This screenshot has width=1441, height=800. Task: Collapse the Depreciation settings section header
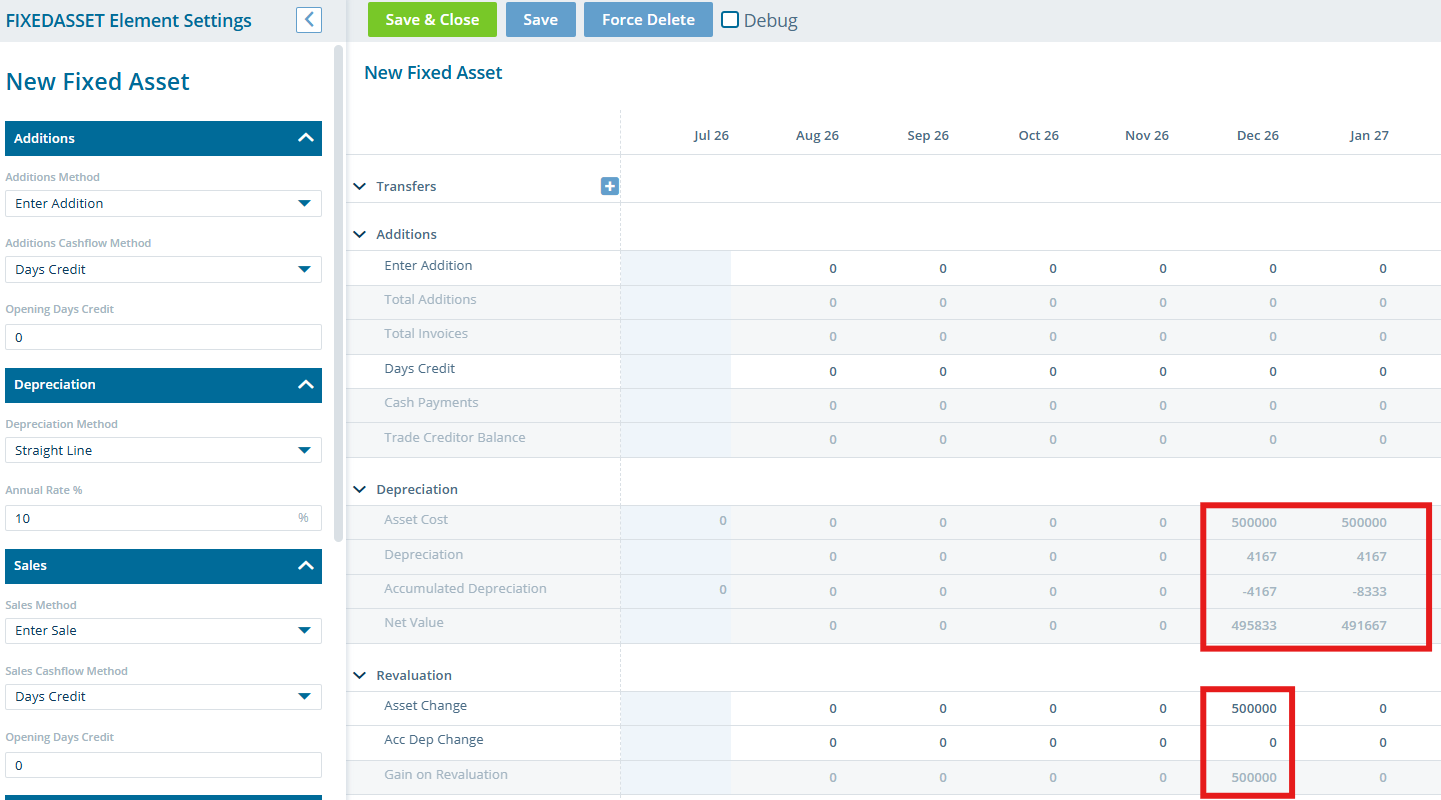[163, 385]
